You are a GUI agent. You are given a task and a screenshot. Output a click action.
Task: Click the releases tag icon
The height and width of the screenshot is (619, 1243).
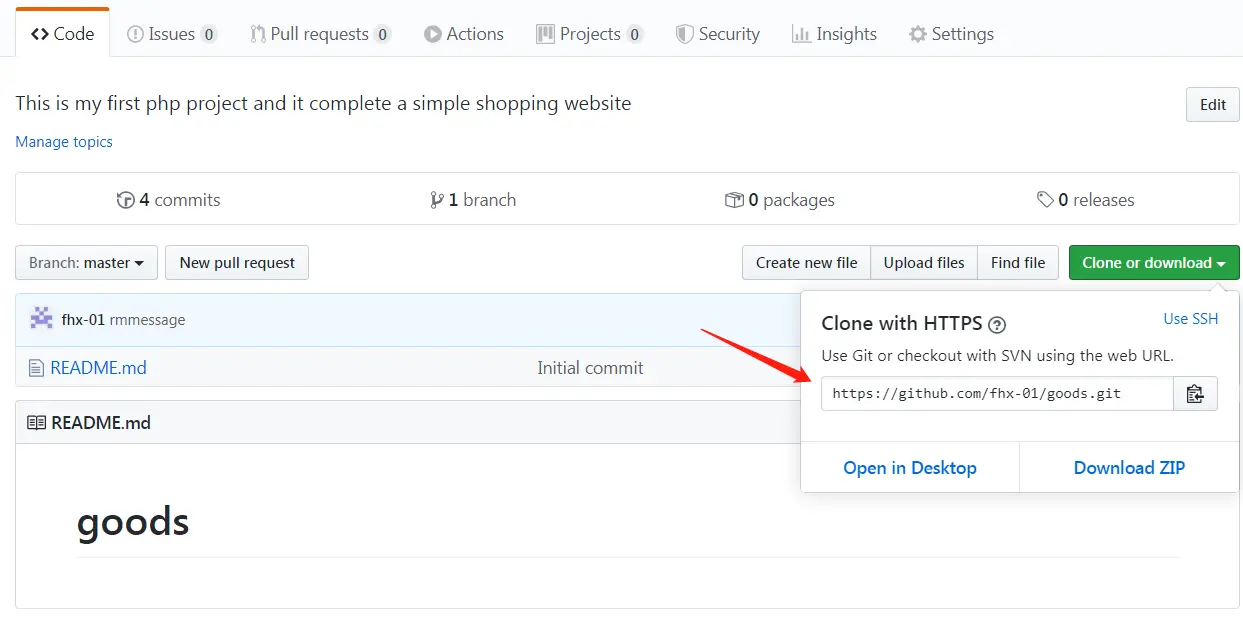pyautogui.click(x=1045, y=200)
